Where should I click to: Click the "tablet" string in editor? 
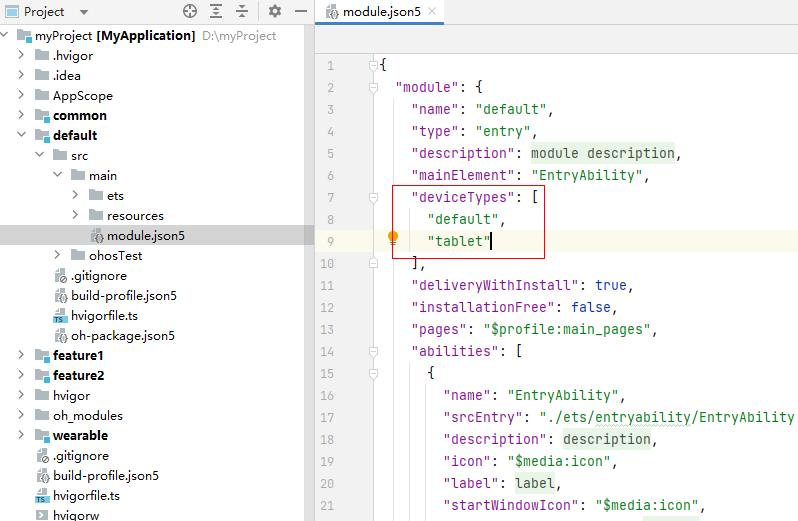tap(458, 241)
